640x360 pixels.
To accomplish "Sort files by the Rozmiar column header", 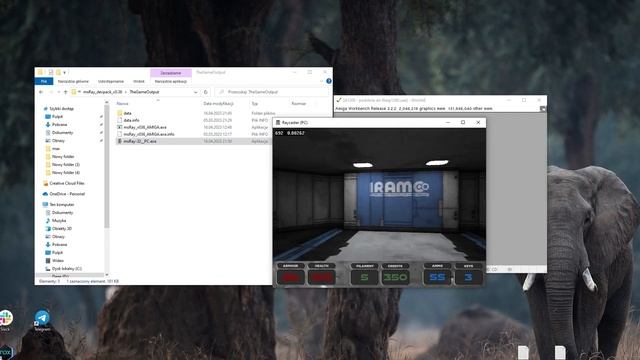I will coord(298,104).
